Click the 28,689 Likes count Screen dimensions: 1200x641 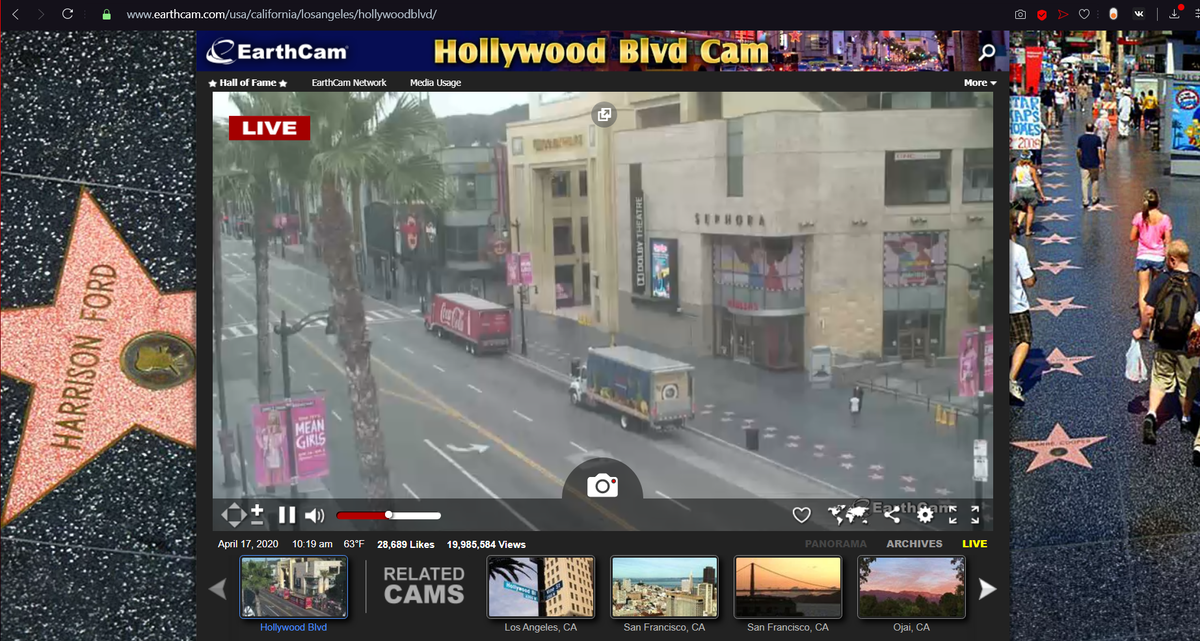coord(405,544)
